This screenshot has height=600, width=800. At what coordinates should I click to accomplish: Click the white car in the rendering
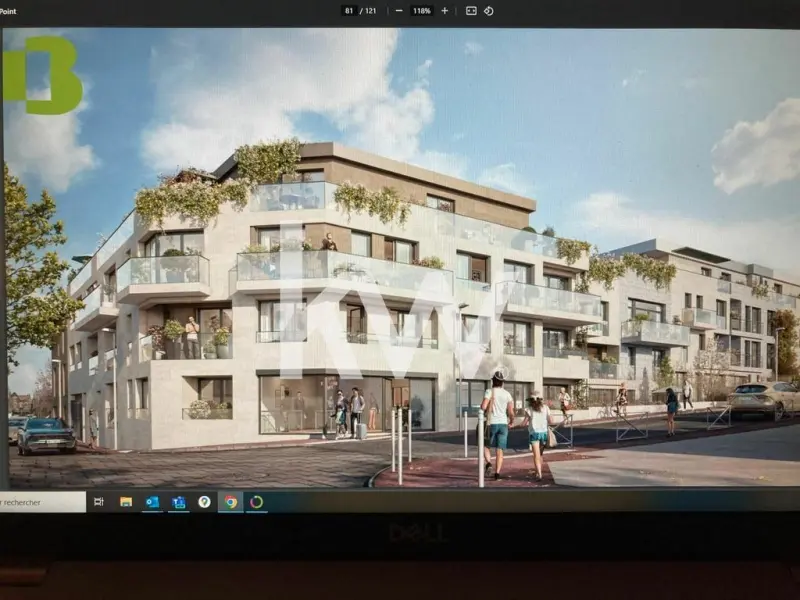pyautogui.click(x=762, y=398)
